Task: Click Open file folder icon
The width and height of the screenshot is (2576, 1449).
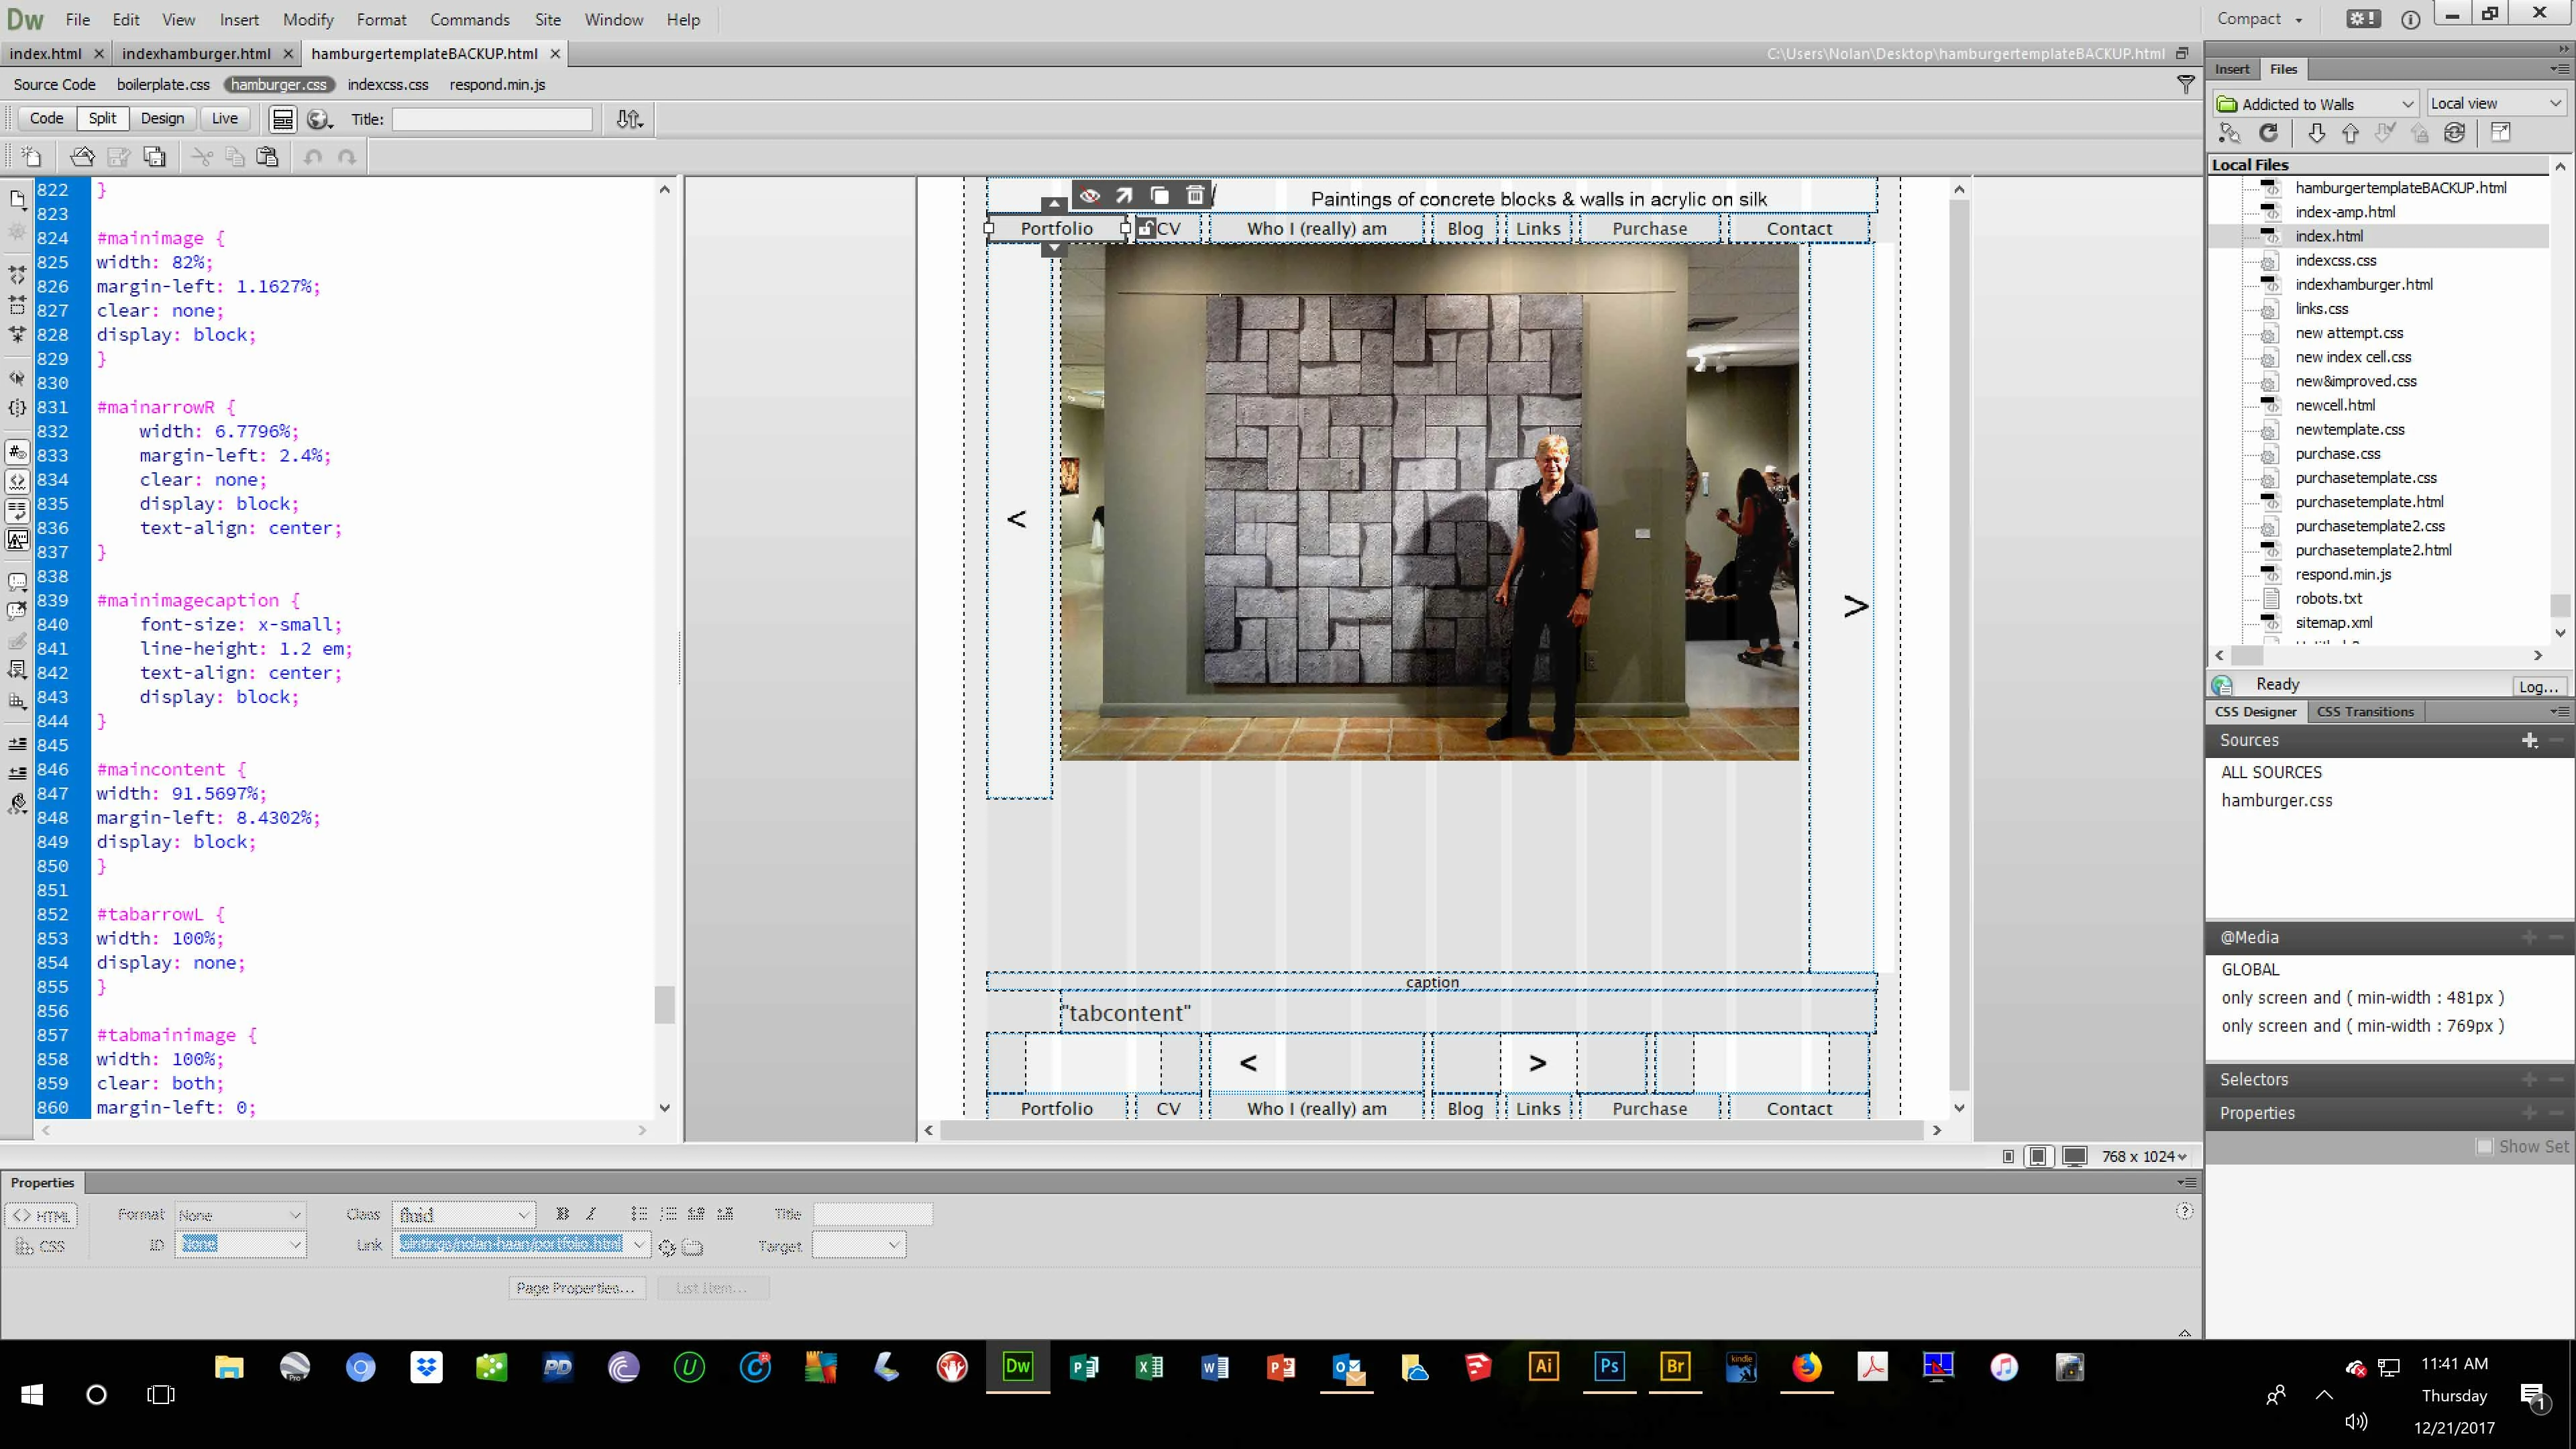Action: pyautogui.click(x=82, y=157)
